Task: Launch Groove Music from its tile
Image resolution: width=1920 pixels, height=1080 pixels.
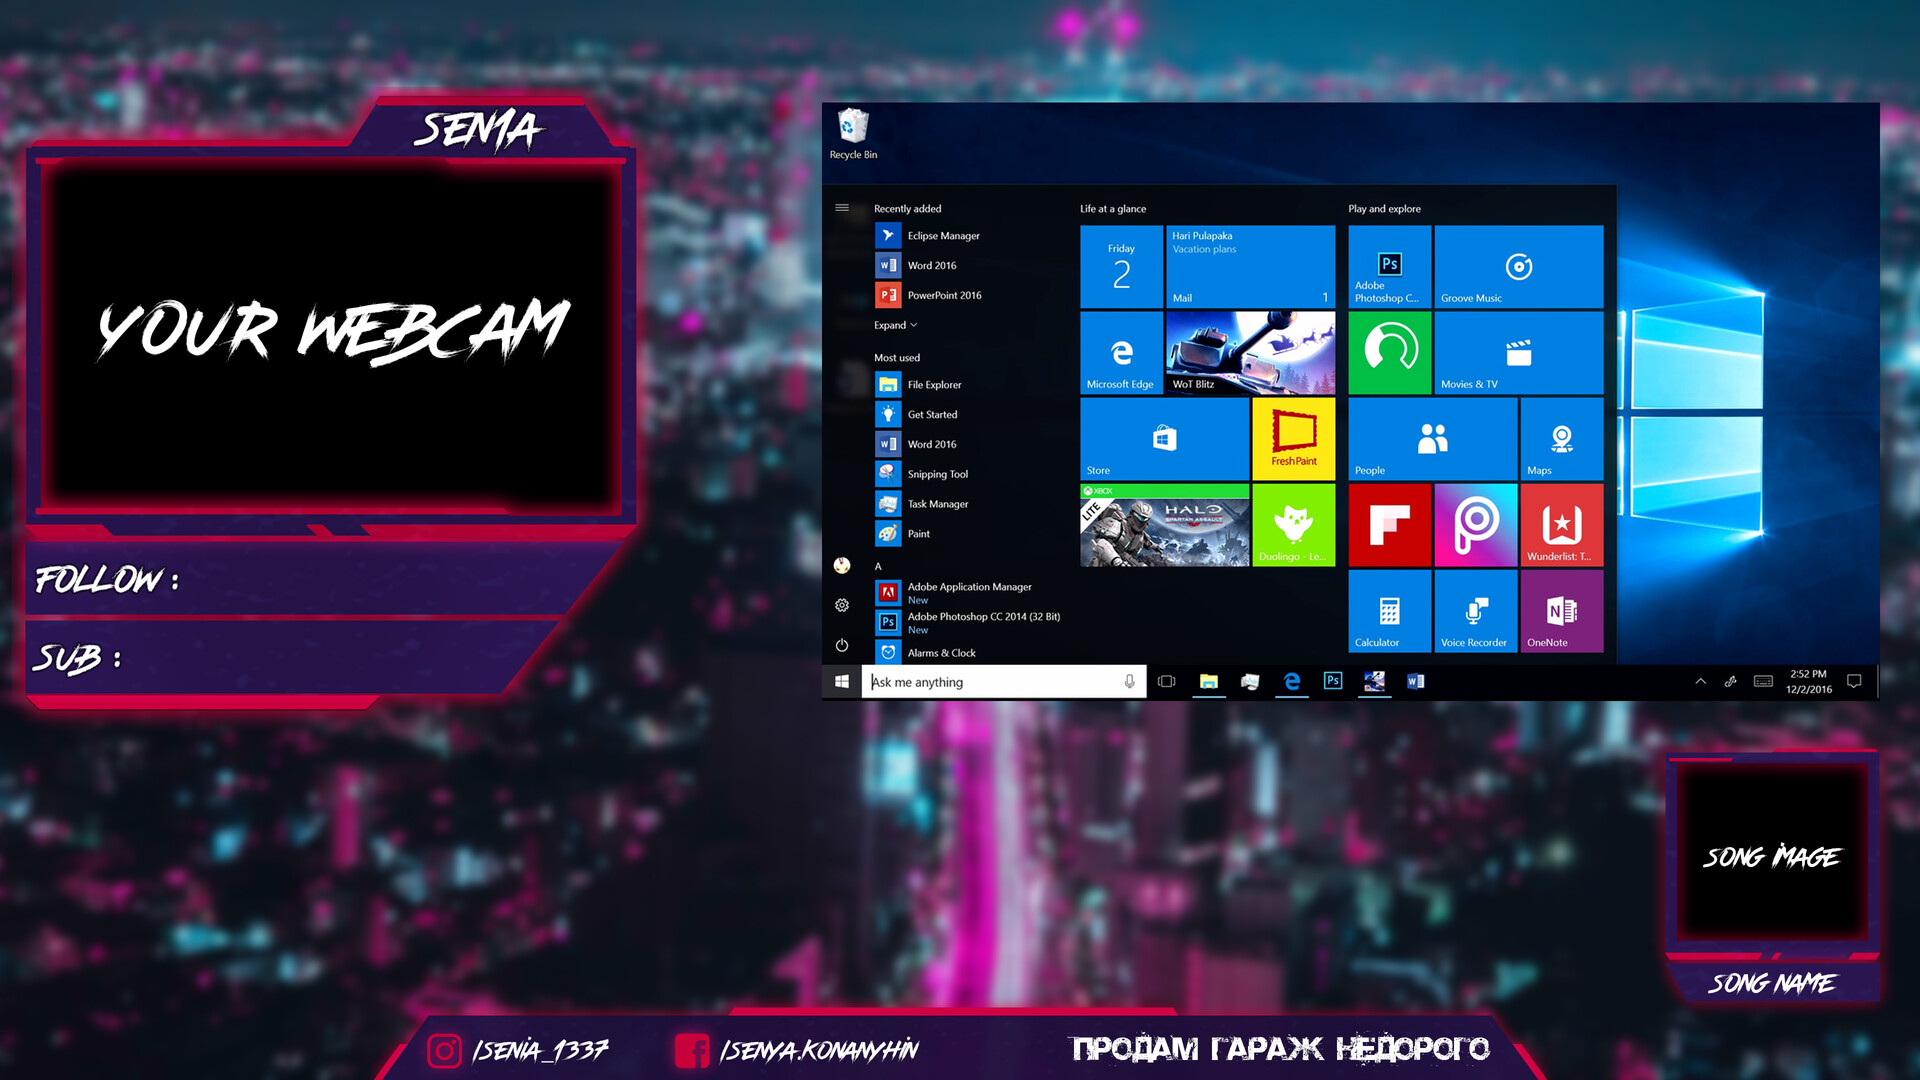Action: [1519, 265]
